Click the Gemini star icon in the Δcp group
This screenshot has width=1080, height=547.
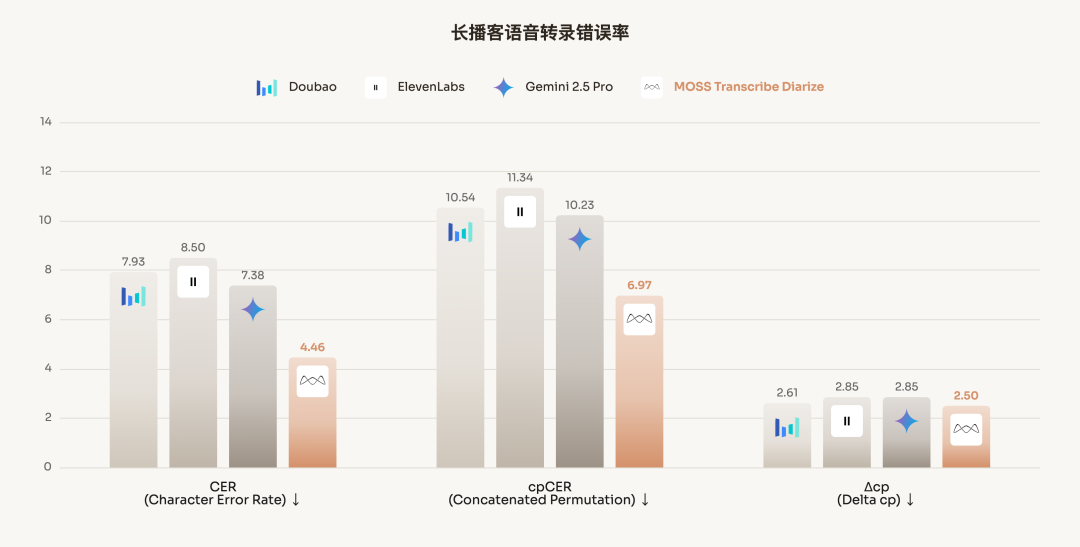coord(906,421)
